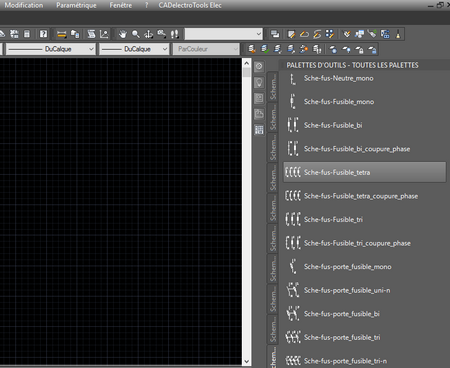Viewport: 450px width, 368px height.
Task: Click the clipboard paste icon
Action: pos(75,34)
